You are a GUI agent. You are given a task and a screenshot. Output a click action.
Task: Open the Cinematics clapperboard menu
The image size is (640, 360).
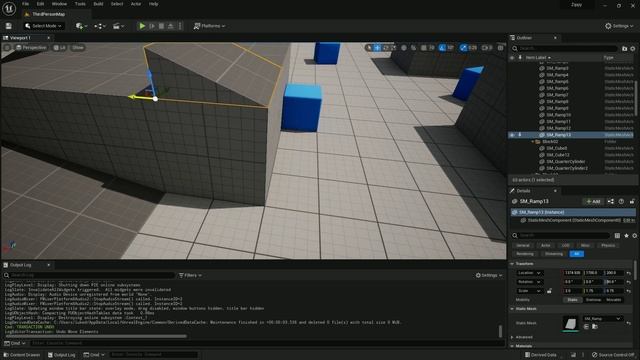click(118, 26)
